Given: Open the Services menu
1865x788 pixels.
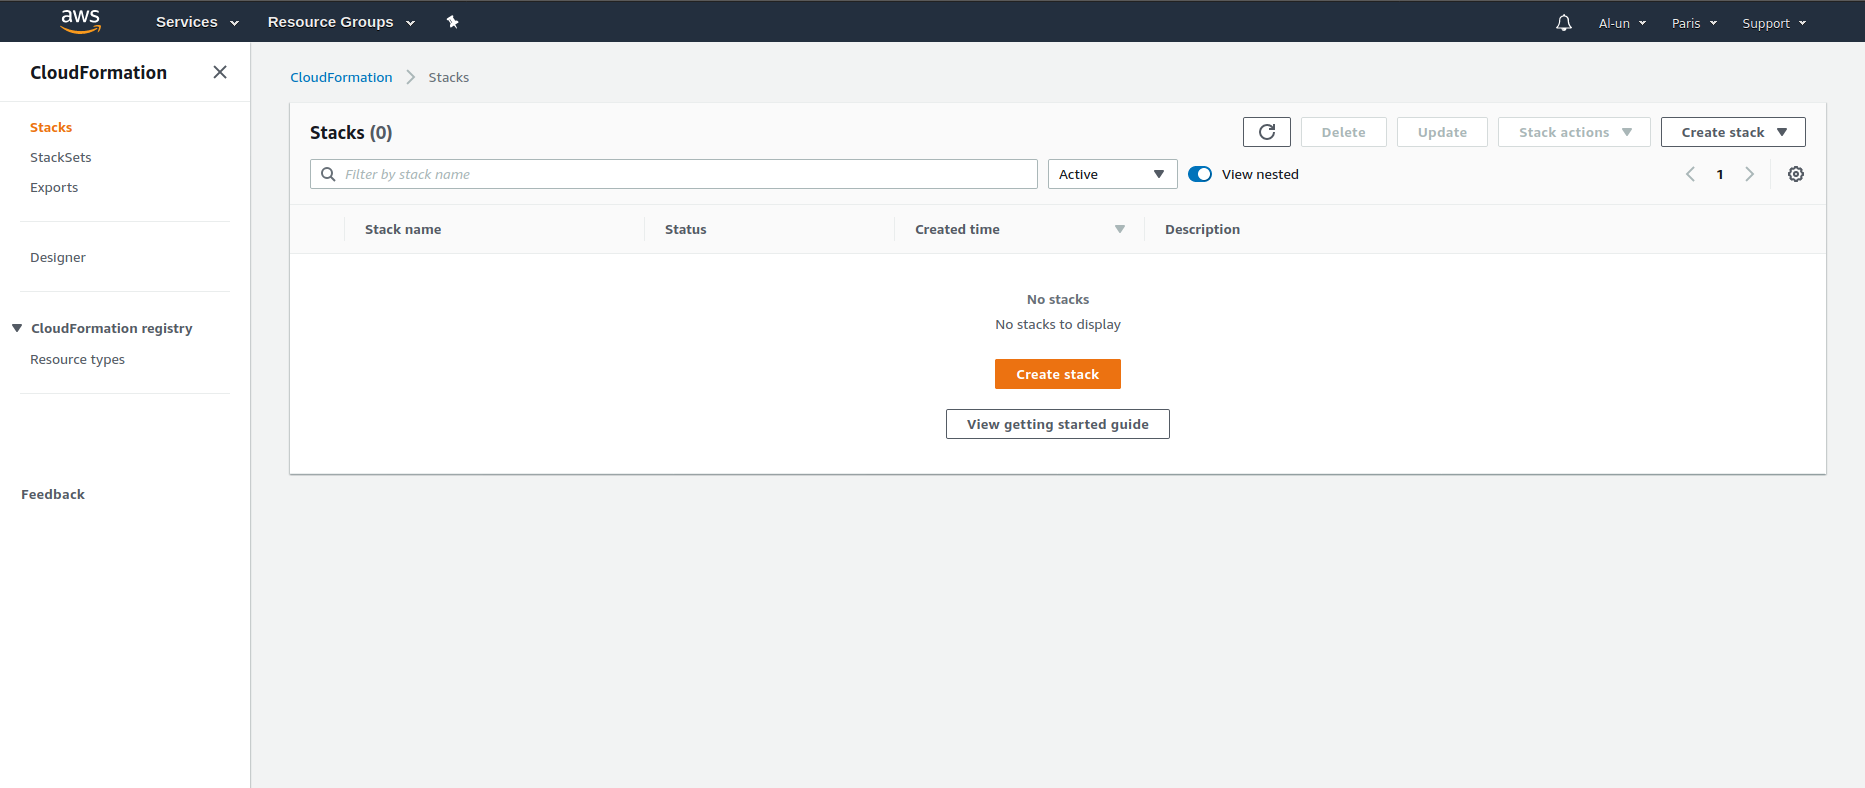Looking at the screenshot, I should (197, 22).
